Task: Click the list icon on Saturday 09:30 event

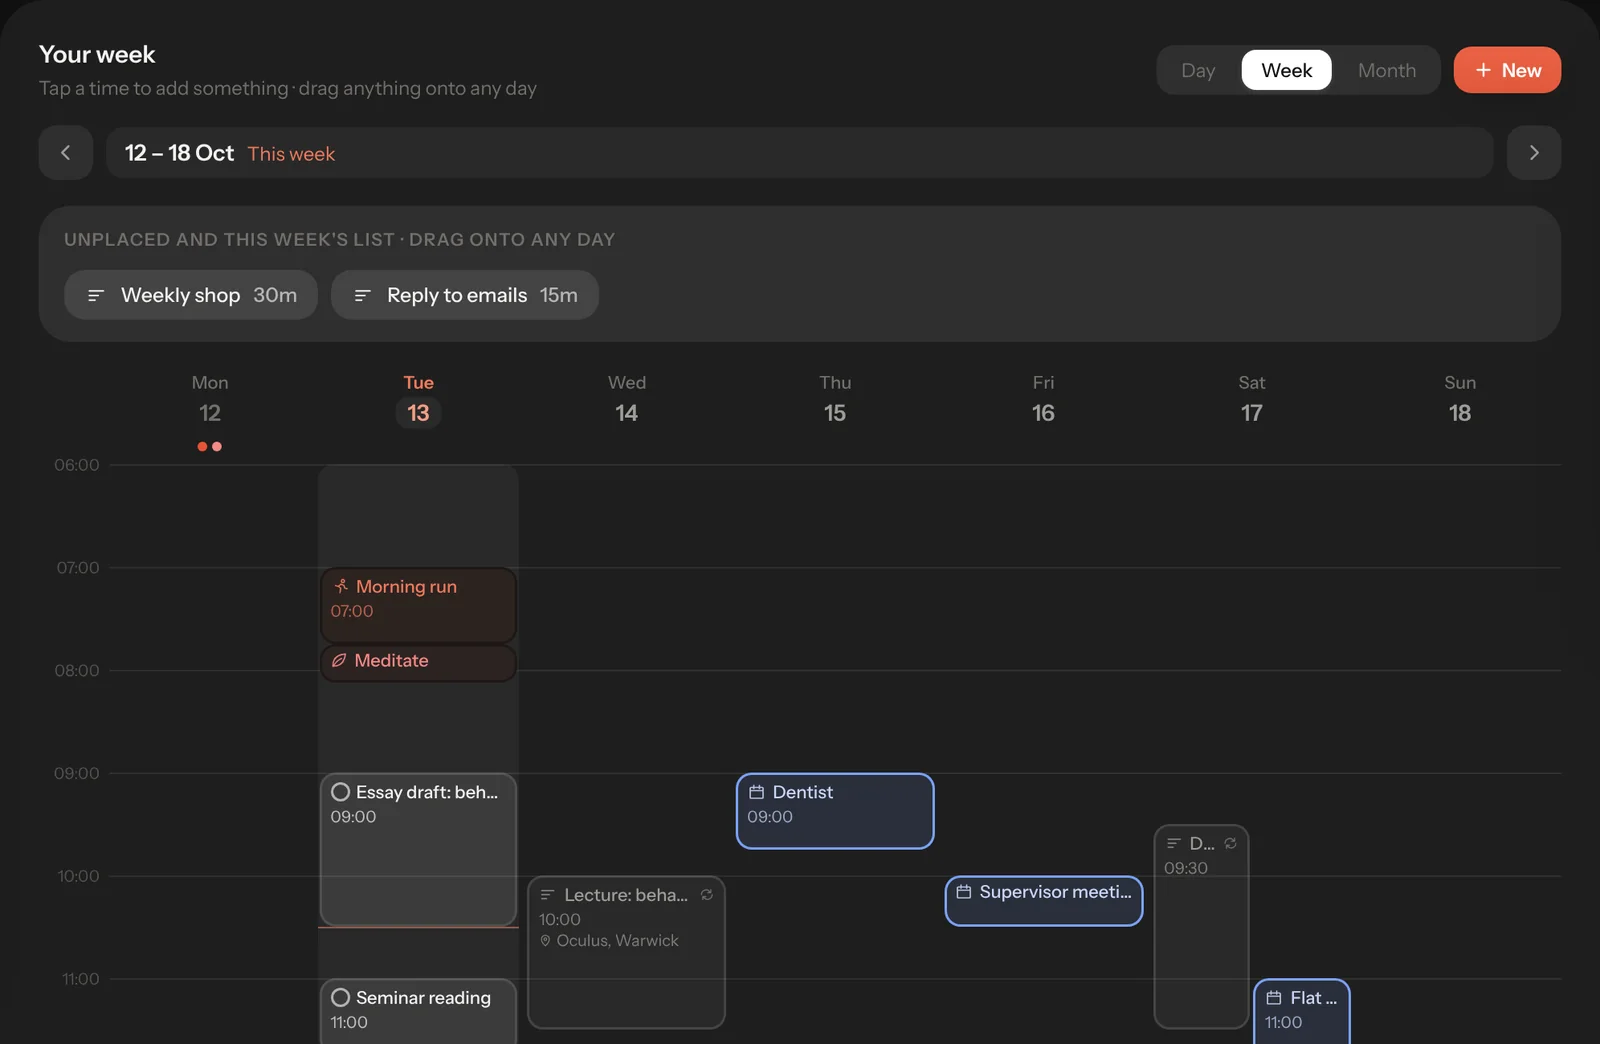Action: coord(1173,843)
